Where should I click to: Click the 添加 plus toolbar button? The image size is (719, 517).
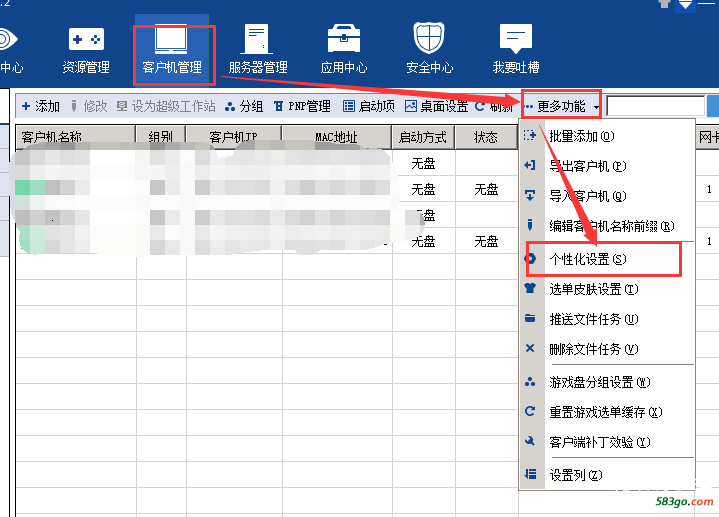click(41, 106)
